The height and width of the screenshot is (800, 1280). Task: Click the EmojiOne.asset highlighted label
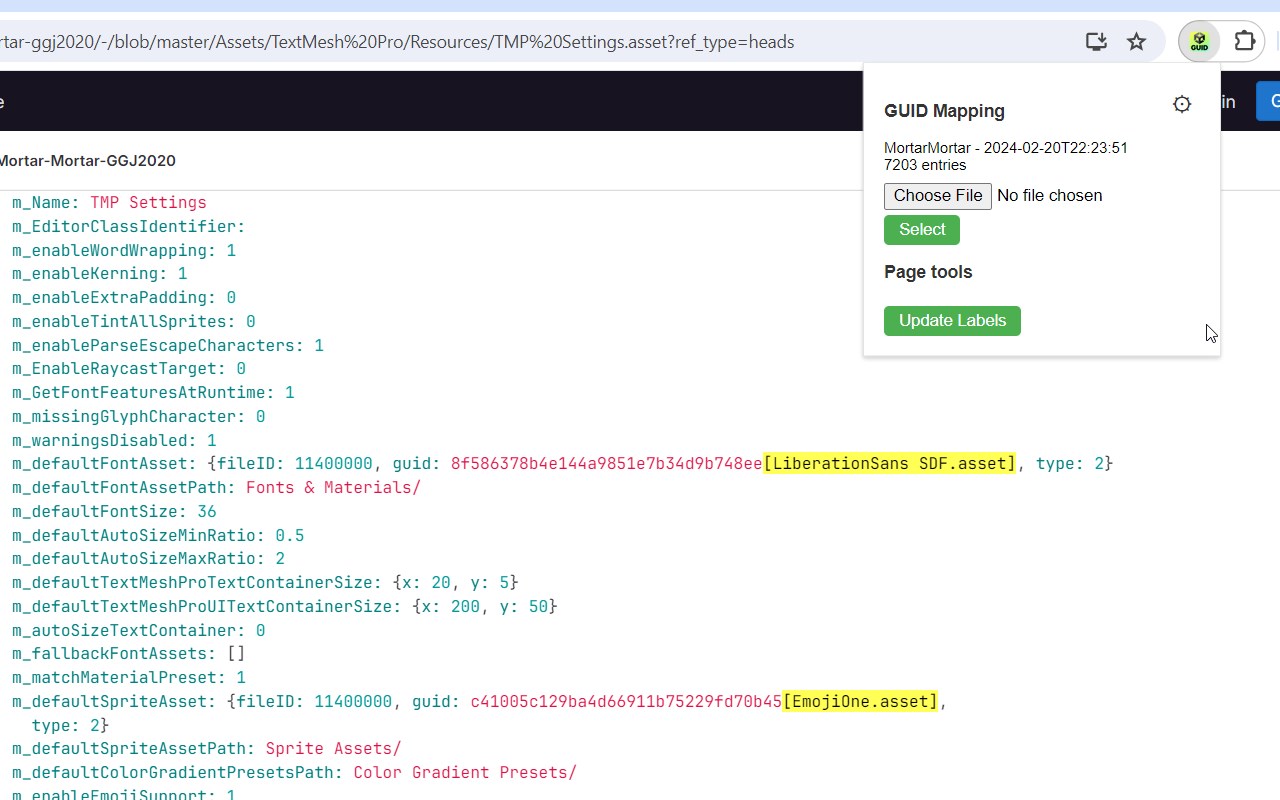[x=861, y=702]
